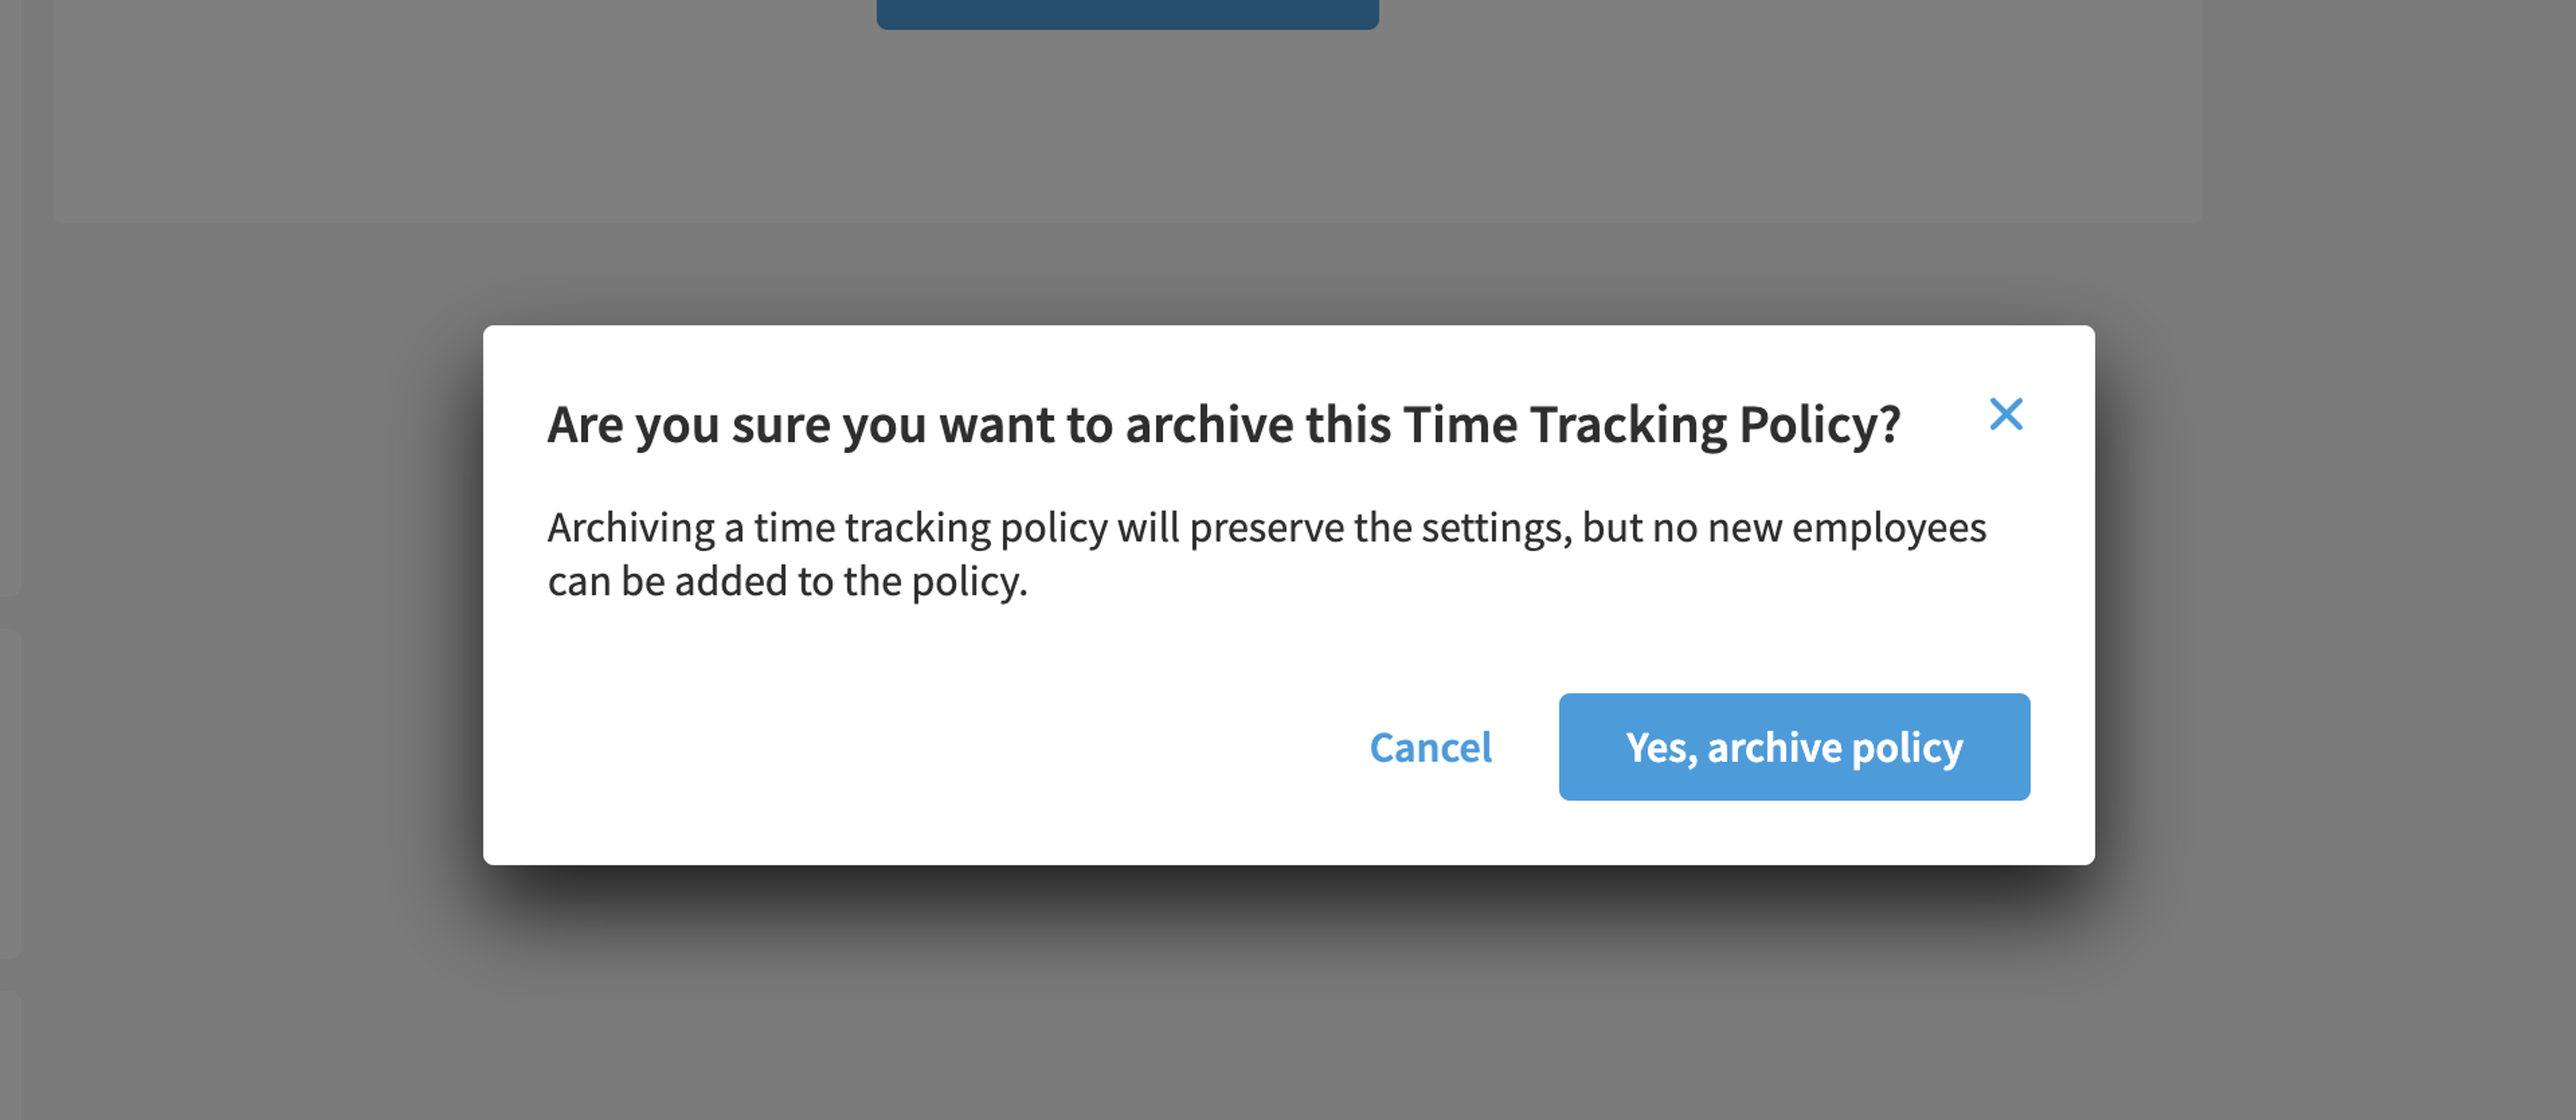
Task: Confirm with Yes, archive policy button
Action: 1794,747
